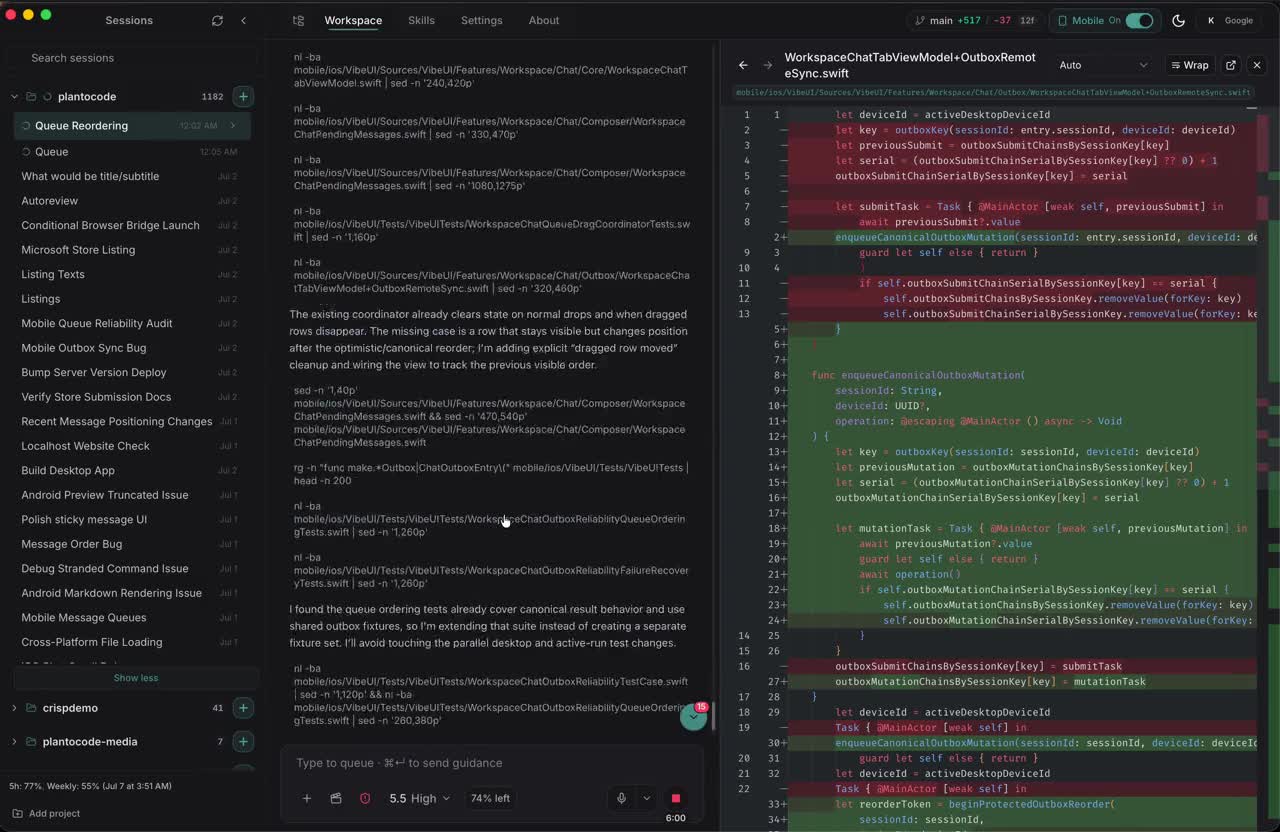
Task: Open the Localhost Website Check session
Action: [x=131, y=446]
